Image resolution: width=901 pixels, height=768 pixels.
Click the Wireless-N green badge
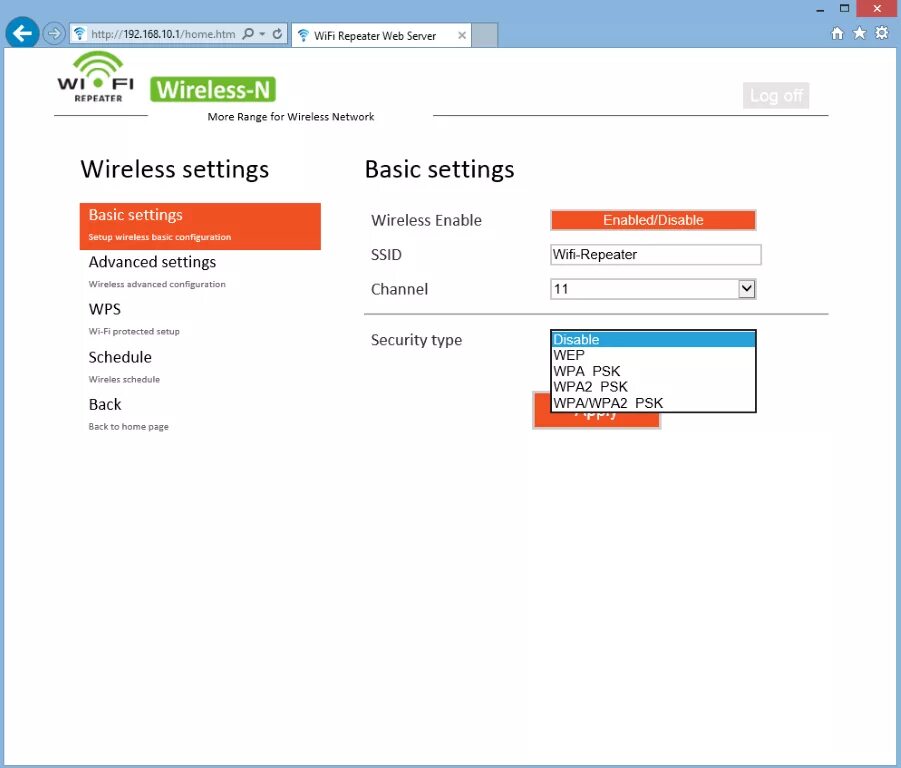coord(213,90)
